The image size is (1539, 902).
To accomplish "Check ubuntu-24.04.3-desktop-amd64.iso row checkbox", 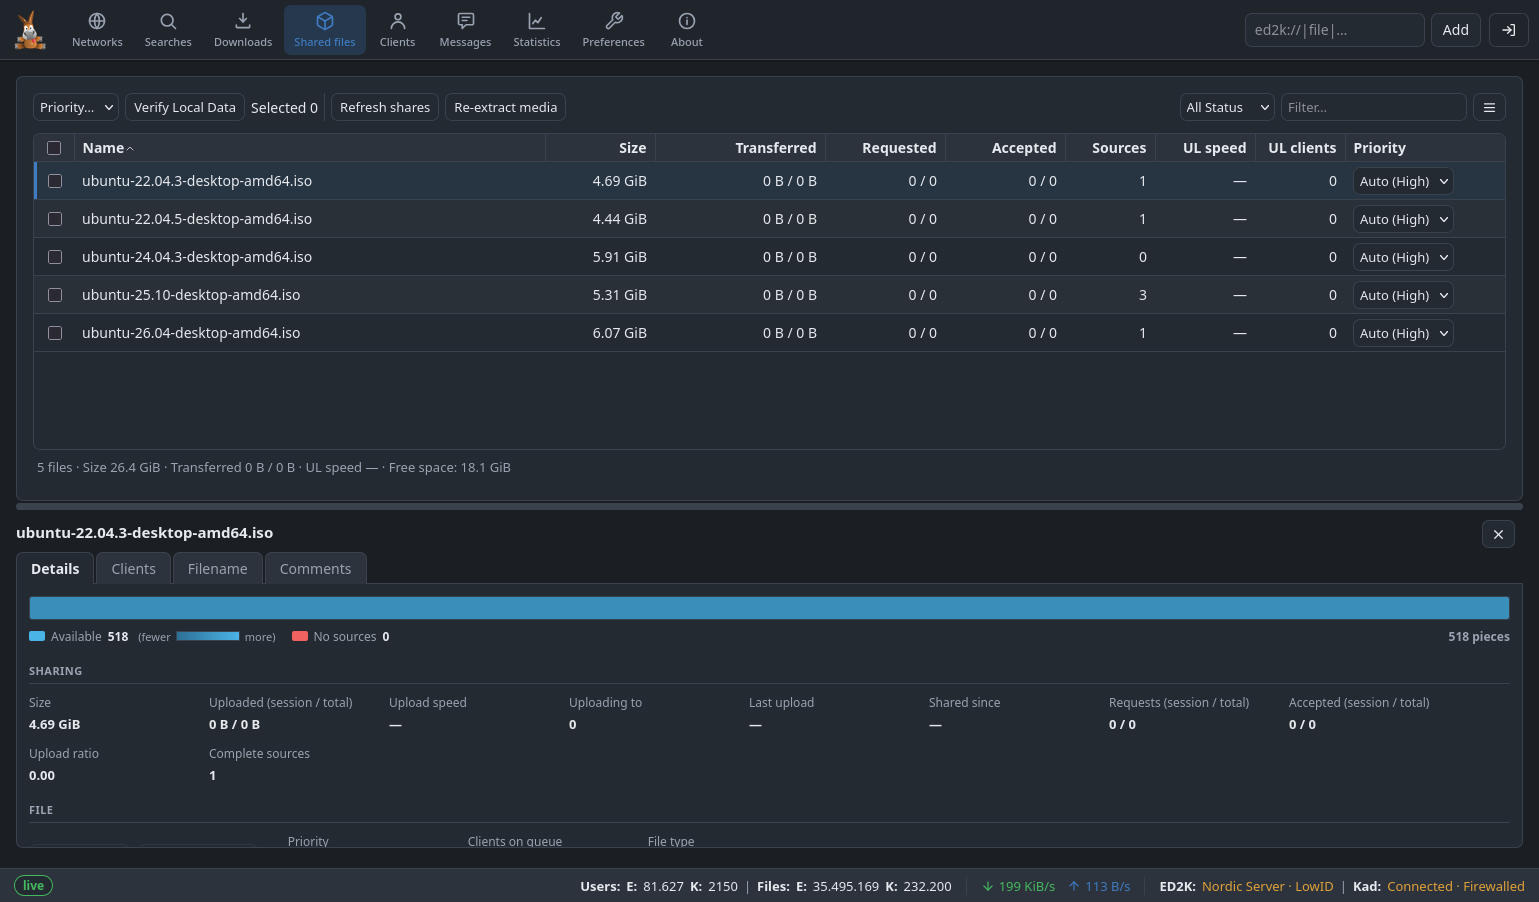I will coord(55,257).
